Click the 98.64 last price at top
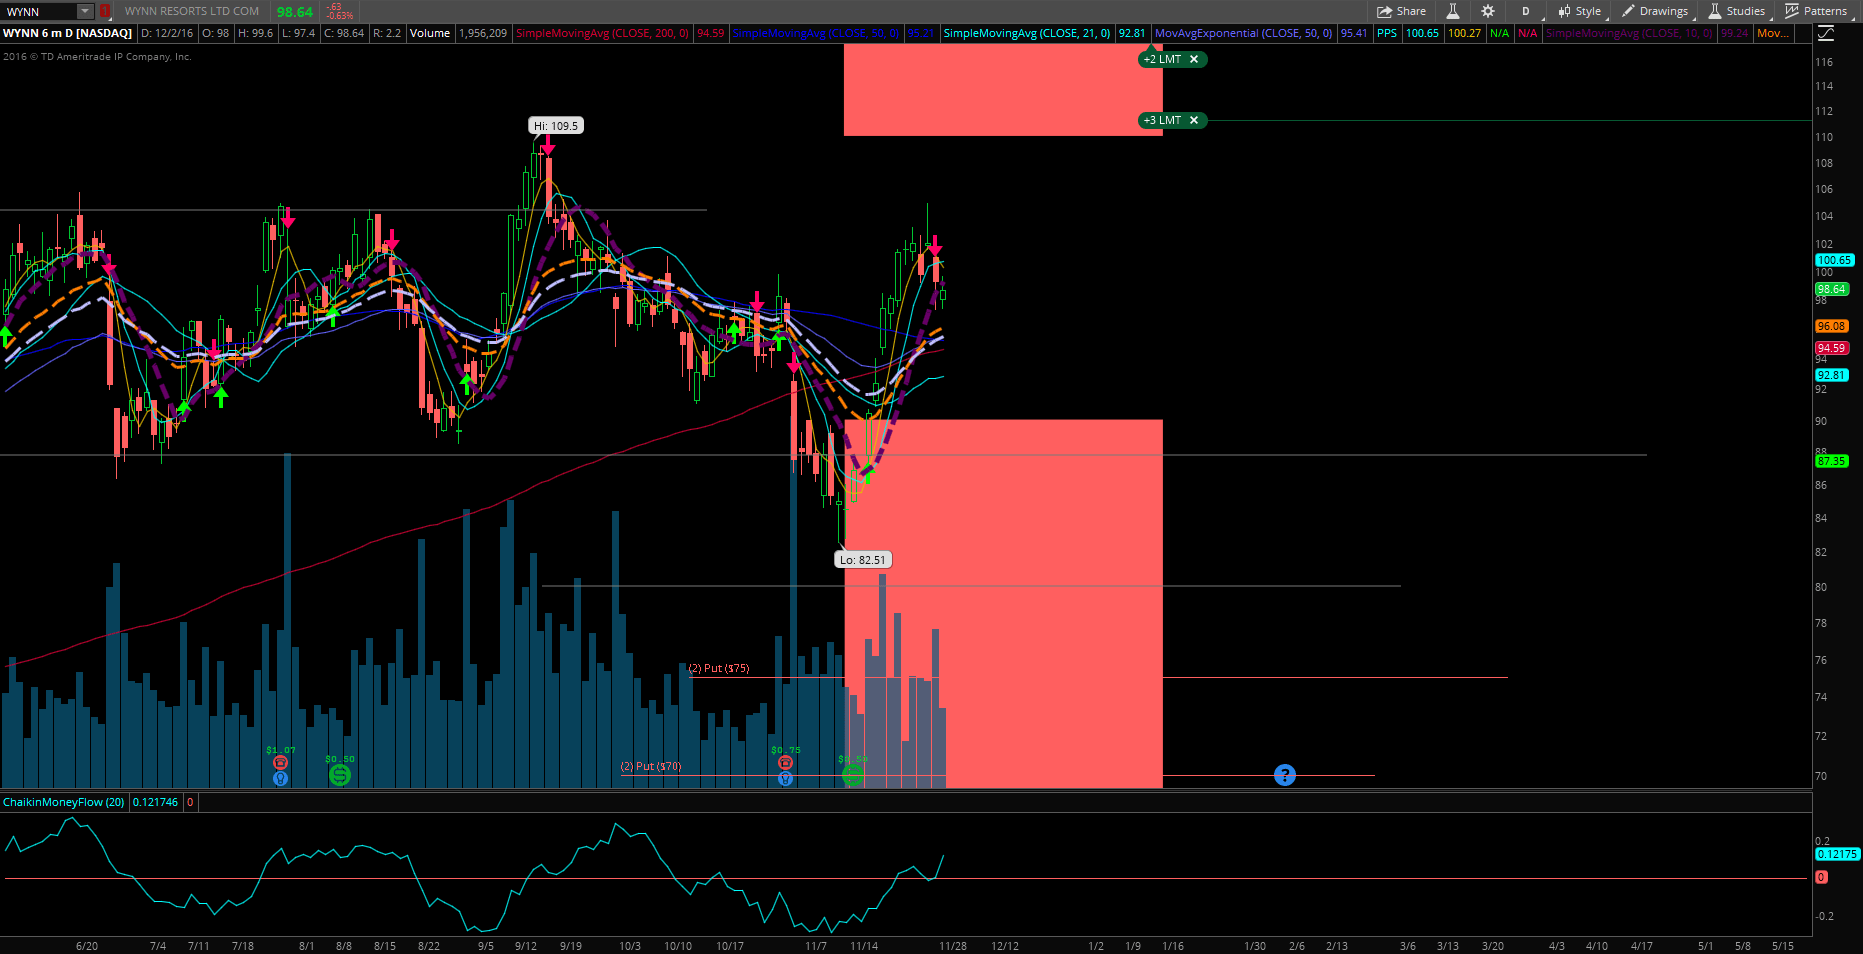 (x=295, y=12)
